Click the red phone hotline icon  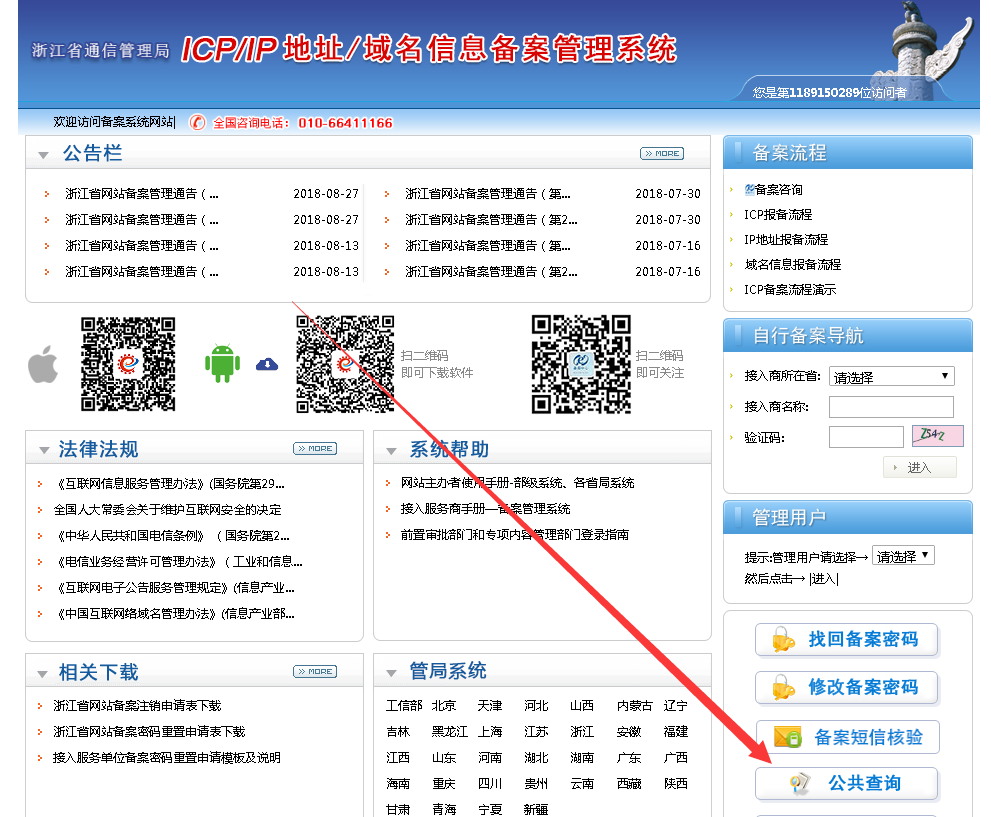pyautogui.click(x=198, y=123)
